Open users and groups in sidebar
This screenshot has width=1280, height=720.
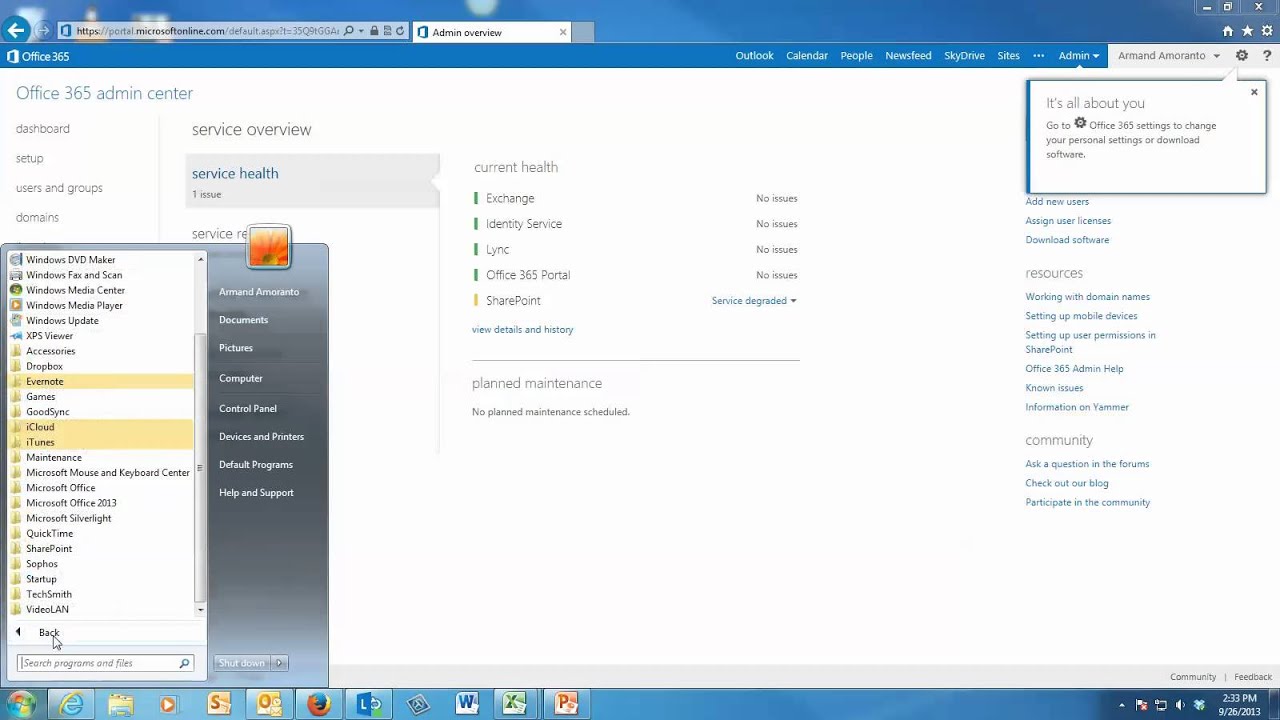pos(59,188)
